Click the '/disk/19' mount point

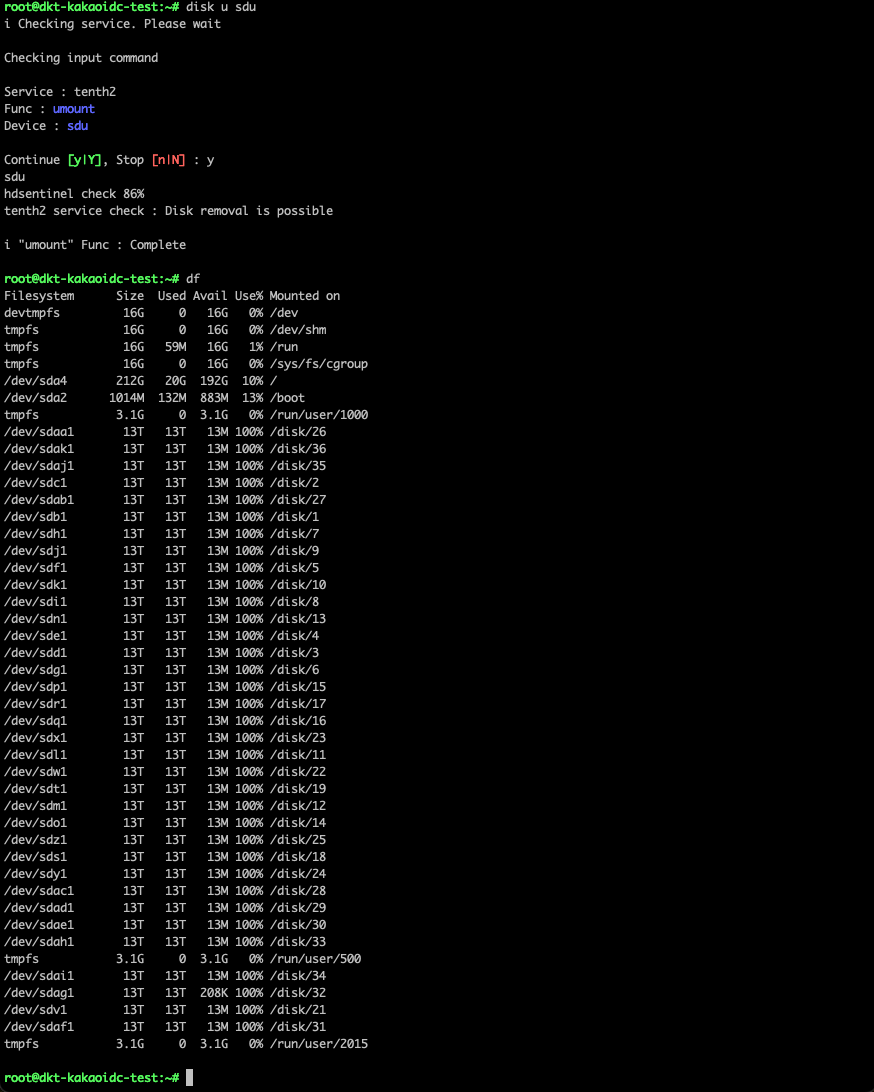tap(298, 789)
